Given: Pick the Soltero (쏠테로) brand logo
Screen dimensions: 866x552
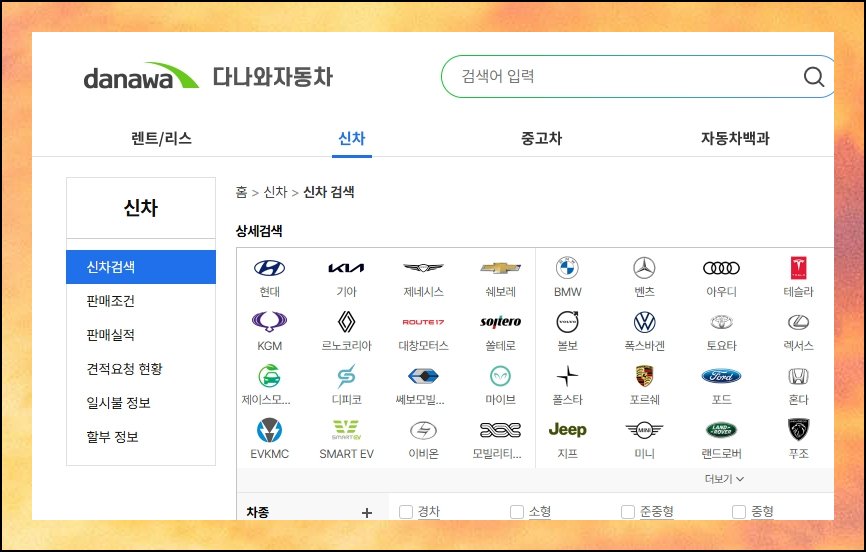Looking at the screenshot, I should 500,322.
